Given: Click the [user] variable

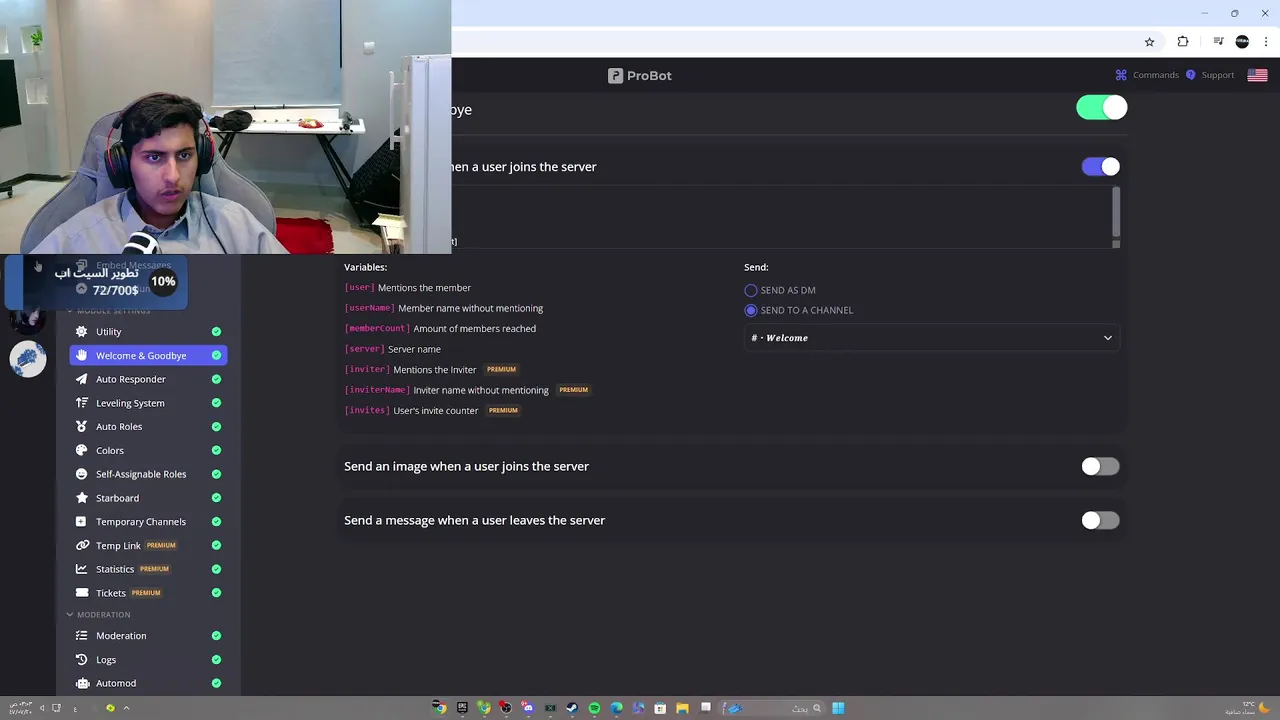Looking at the screenshot, I should click(359, 288).
